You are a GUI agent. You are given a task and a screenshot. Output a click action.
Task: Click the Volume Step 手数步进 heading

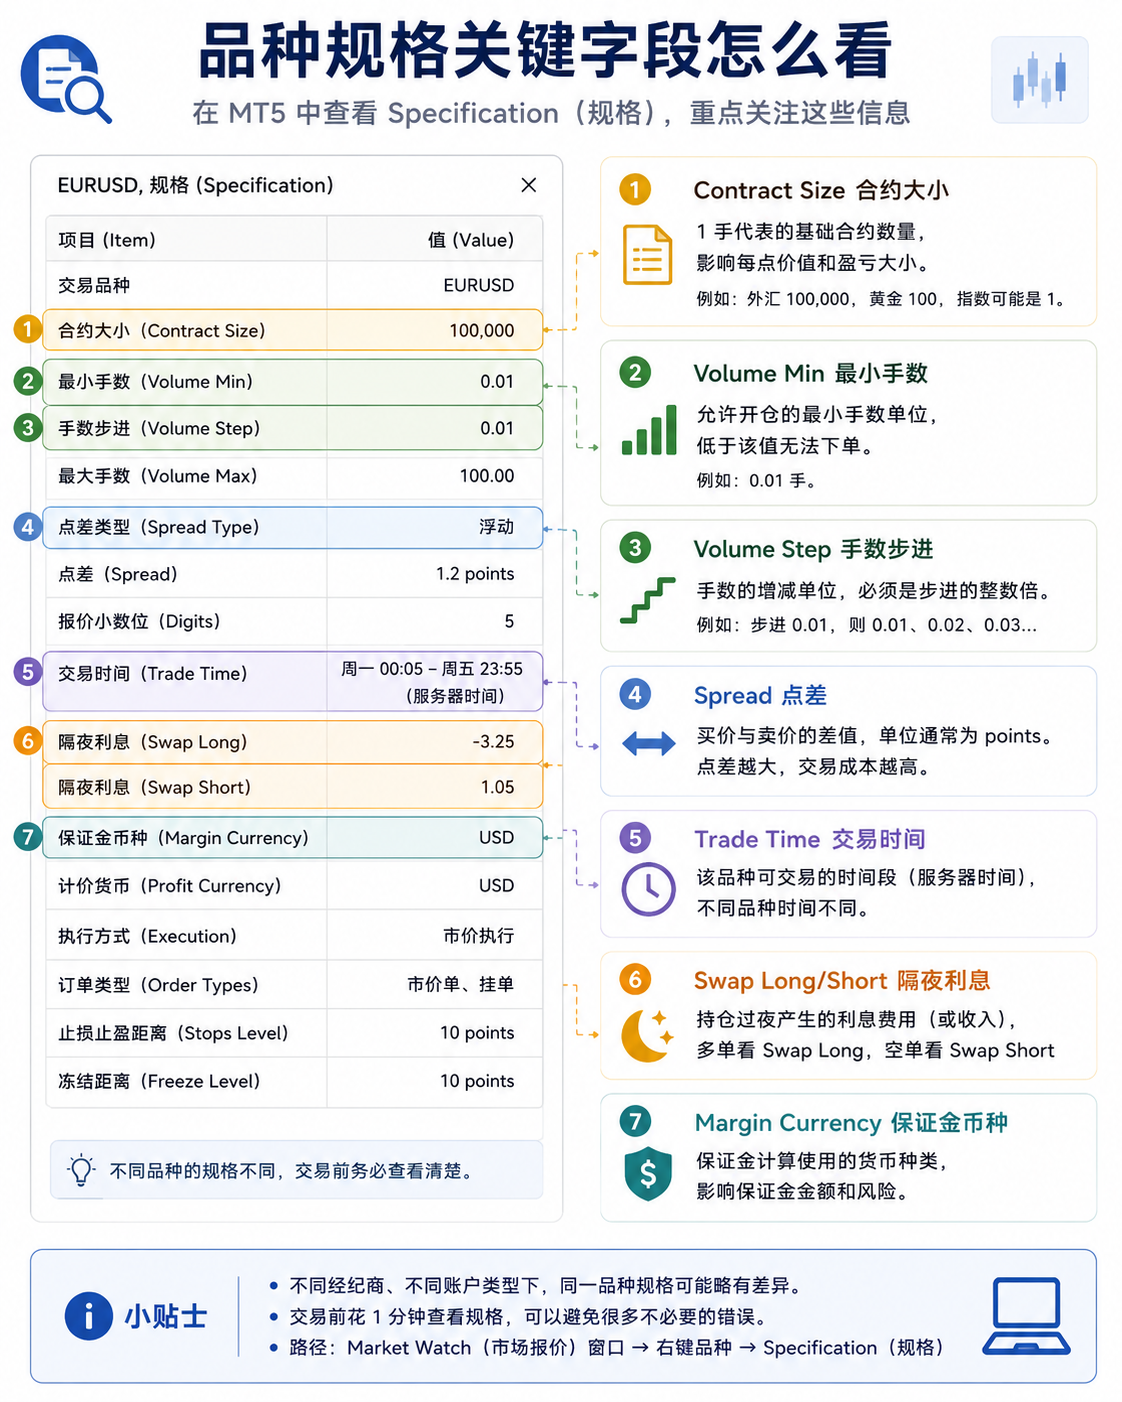(x=813, y=549)
